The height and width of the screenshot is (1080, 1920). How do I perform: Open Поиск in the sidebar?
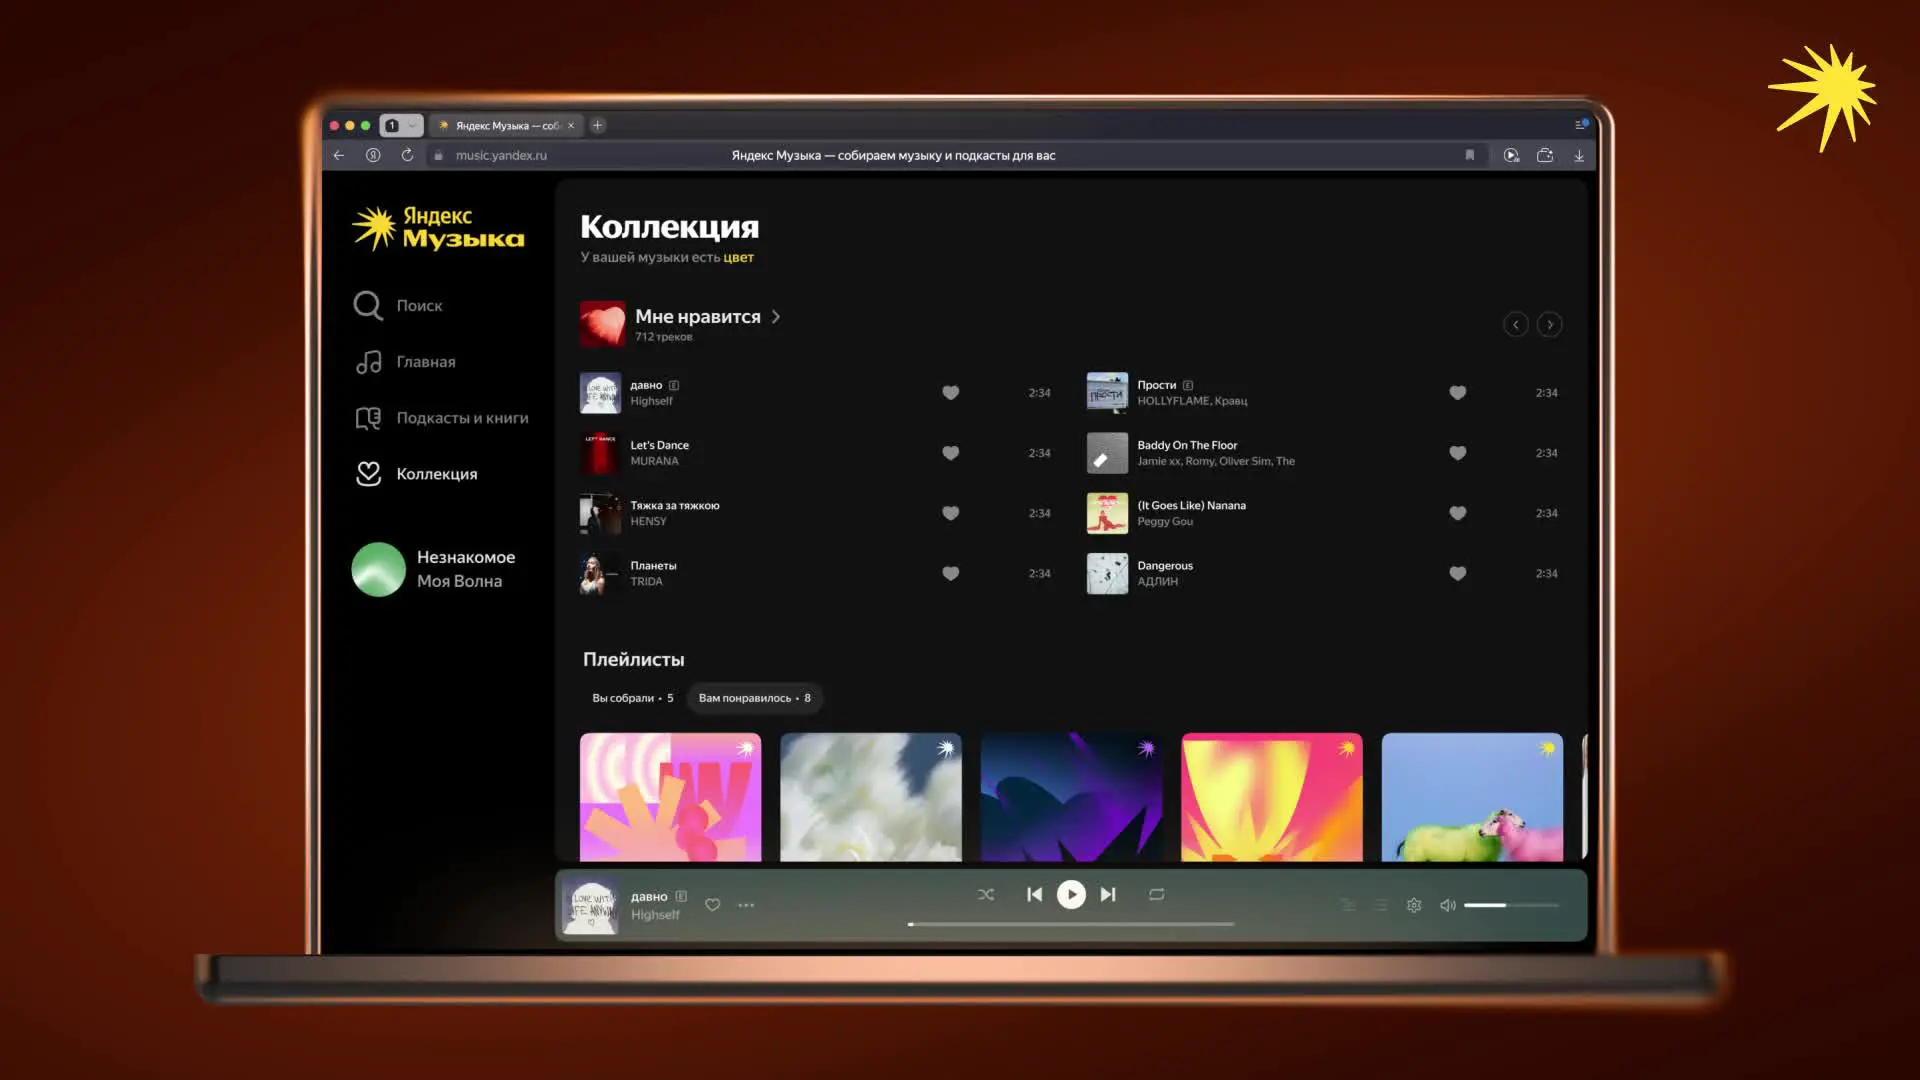418,306
